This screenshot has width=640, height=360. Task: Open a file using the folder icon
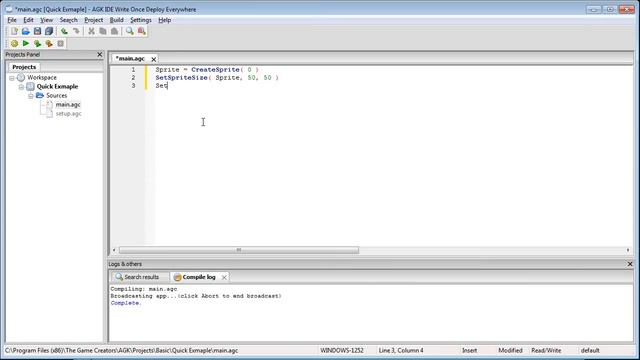(26, 31)
